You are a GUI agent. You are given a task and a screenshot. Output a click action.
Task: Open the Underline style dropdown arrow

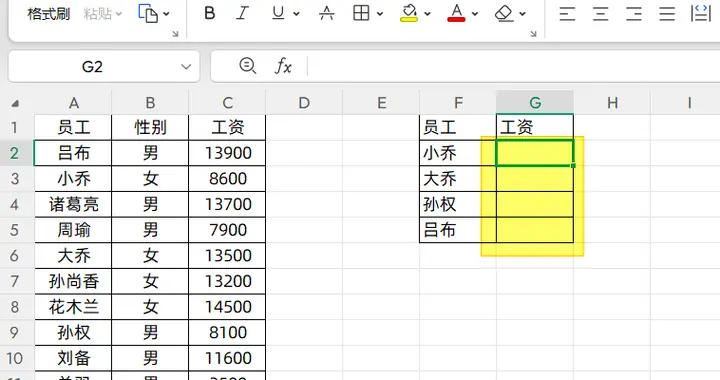coord(296,14)
